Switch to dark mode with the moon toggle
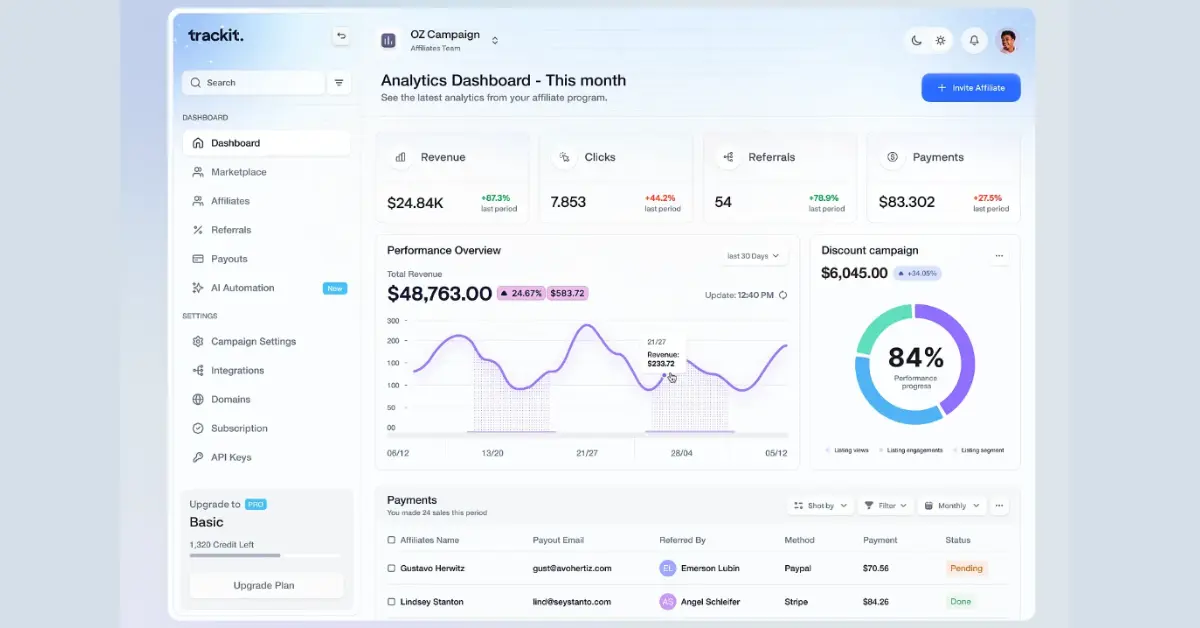 pos(916,40)
